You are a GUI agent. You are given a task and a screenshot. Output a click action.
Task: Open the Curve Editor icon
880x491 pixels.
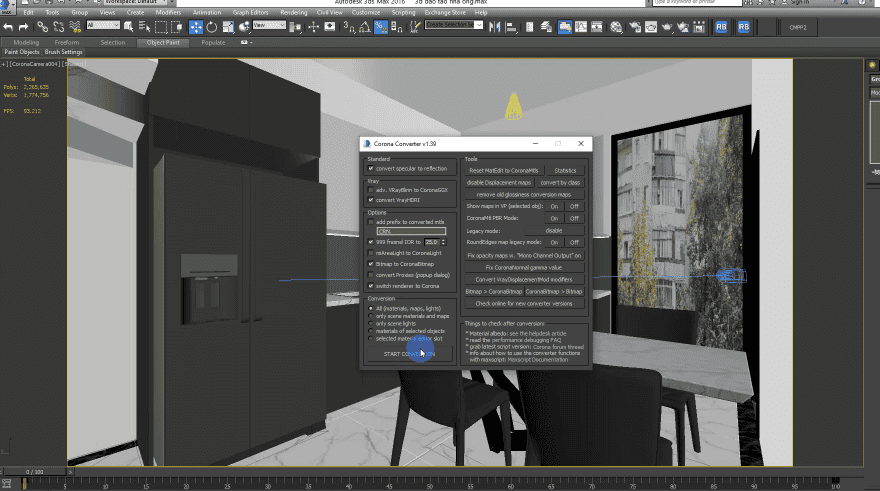[x=581, y=27]
